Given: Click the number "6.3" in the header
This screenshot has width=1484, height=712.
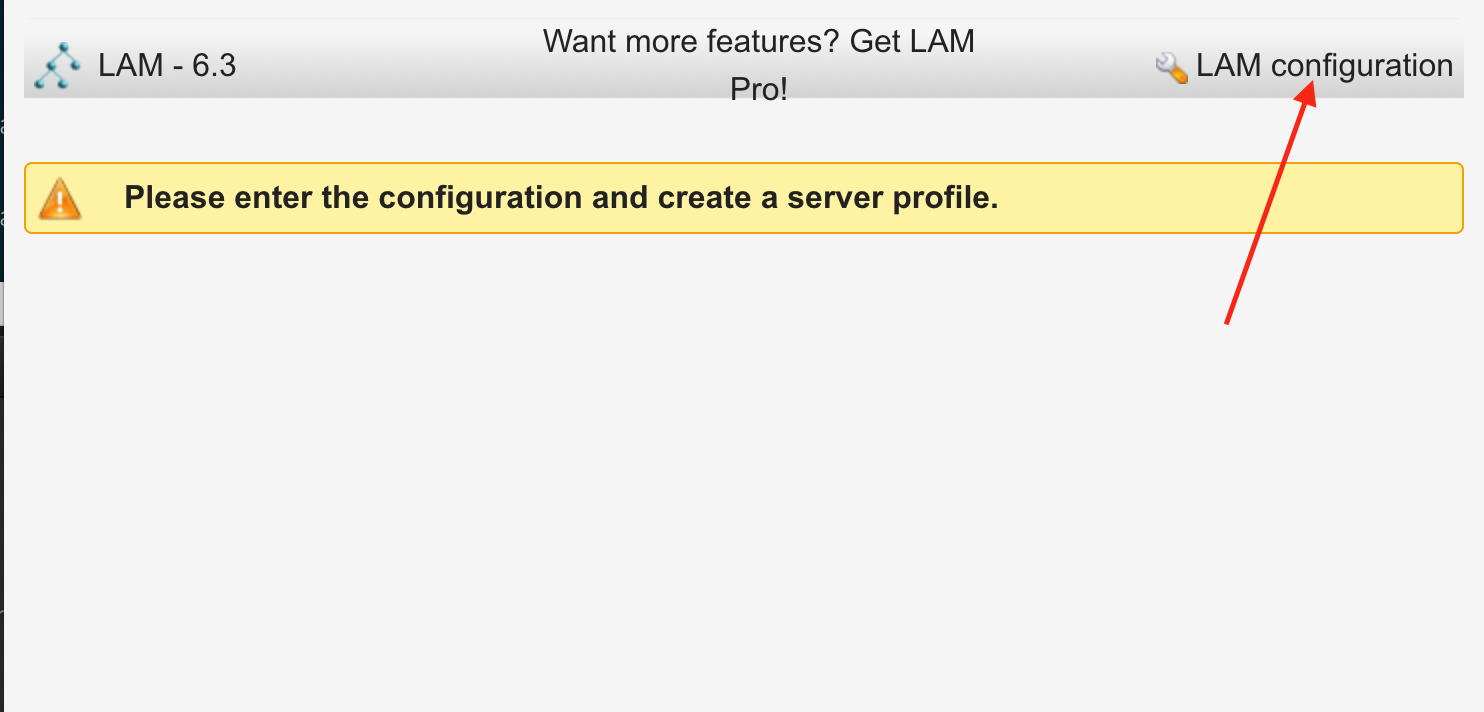Looking at the screenshot, I should [x=214, y=66].
